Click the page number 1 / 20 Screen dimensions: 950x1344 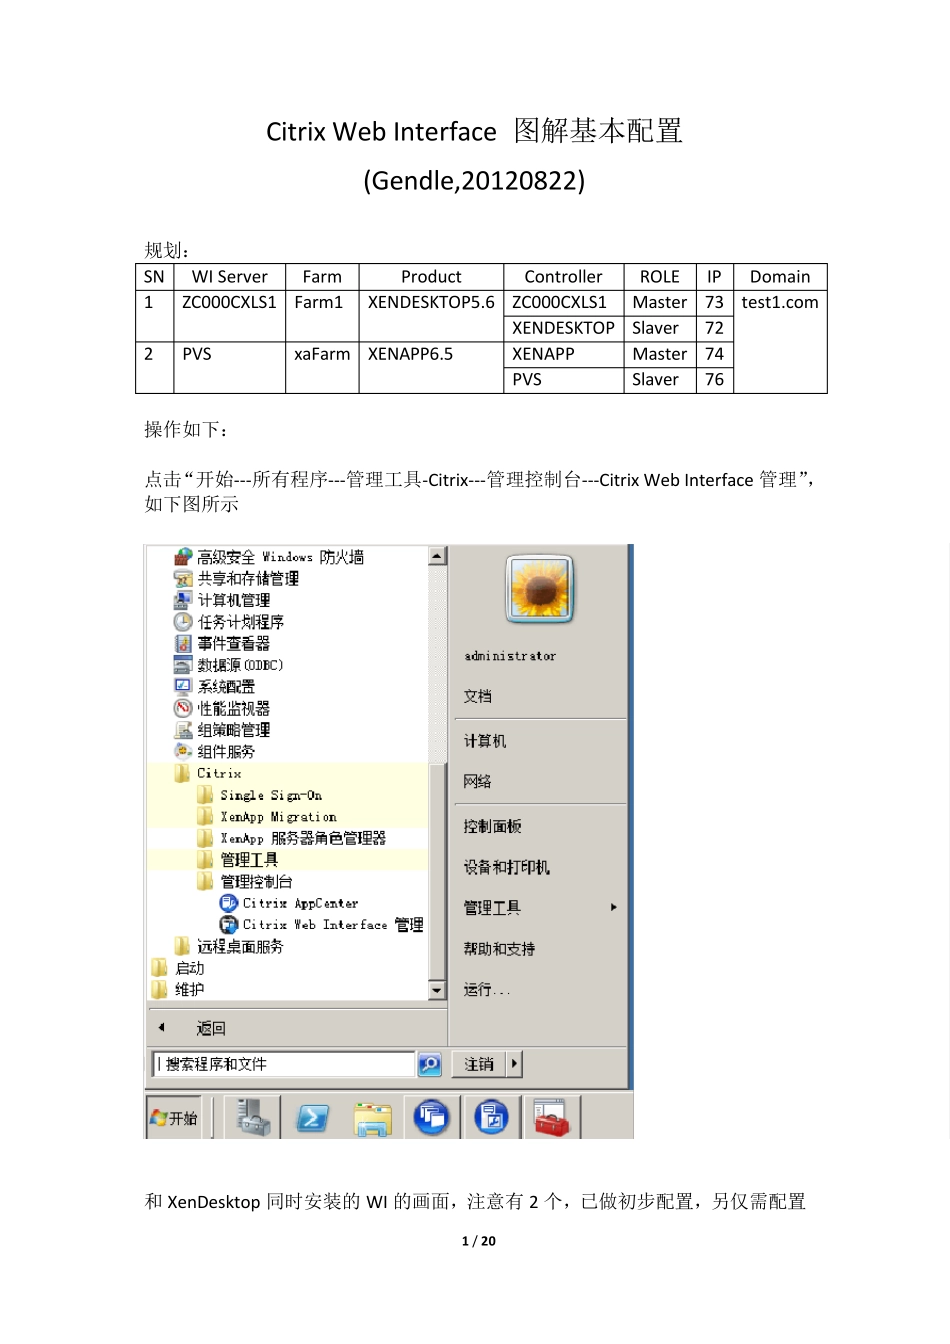coord(478,1241)
